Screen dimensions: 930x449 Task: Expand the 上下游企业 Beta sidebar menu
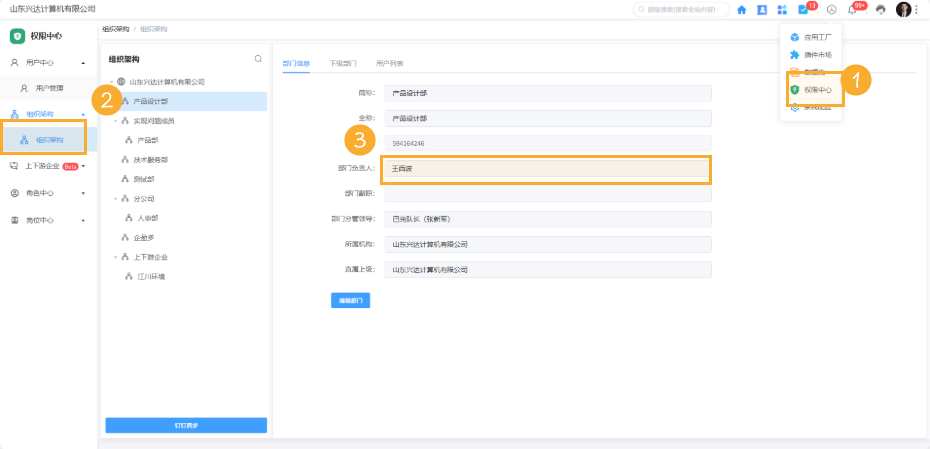84,166
